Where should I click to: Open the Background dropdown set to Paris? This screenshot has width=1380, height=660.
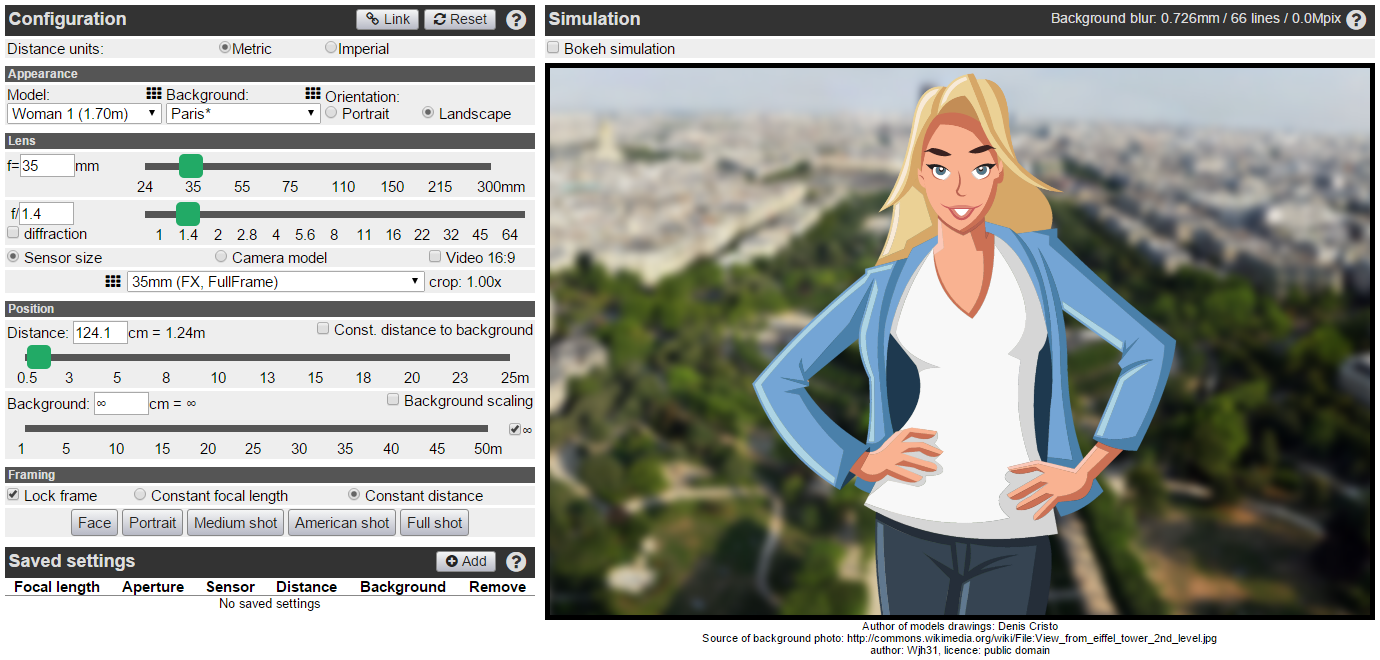[x=242, y=114]
